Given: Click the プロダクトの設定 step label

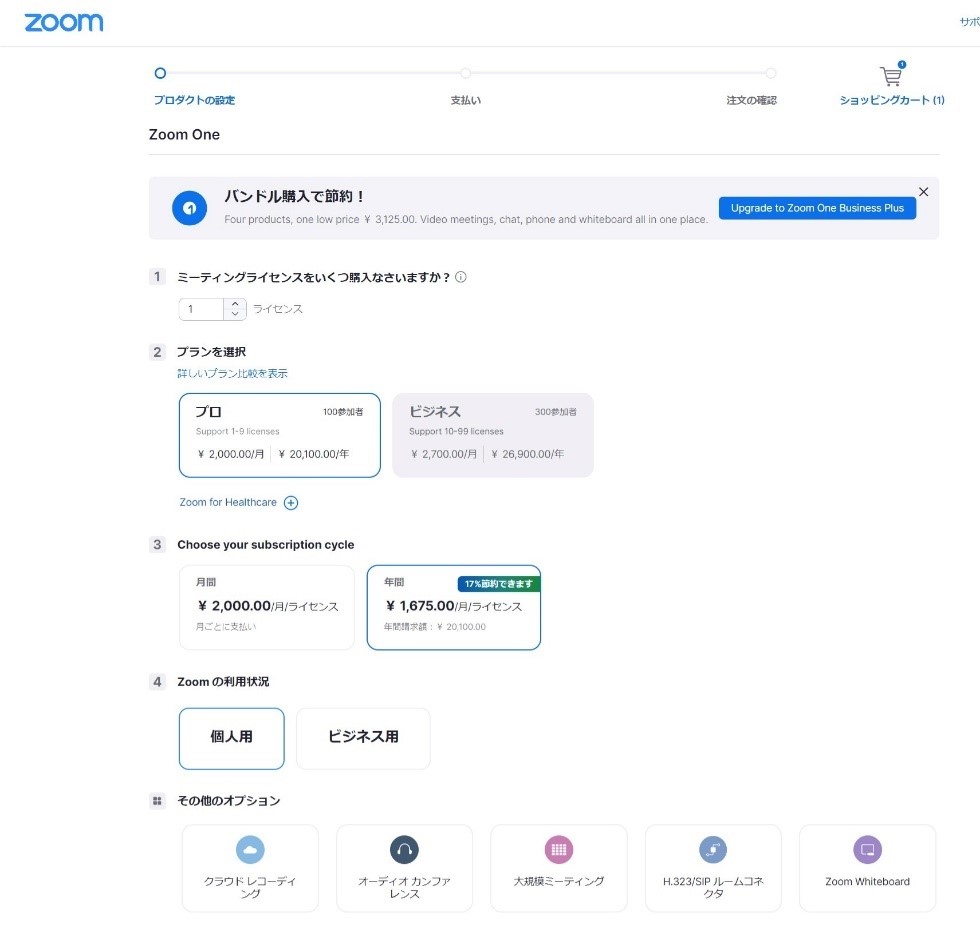Looking at the screenshot, I should coord(194,100).
